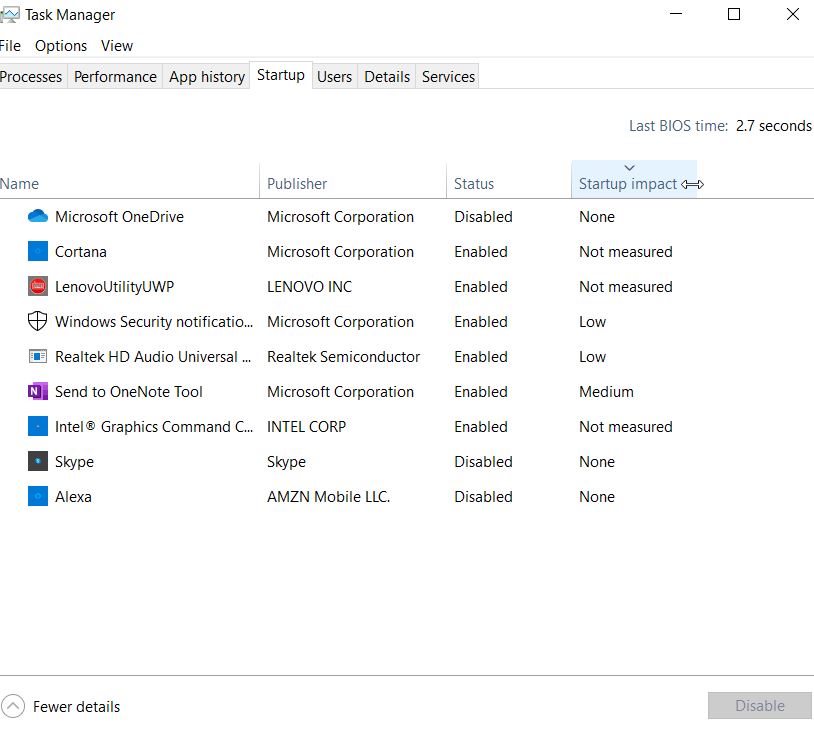Switch to the Processes tab

(x=31, y=76)
